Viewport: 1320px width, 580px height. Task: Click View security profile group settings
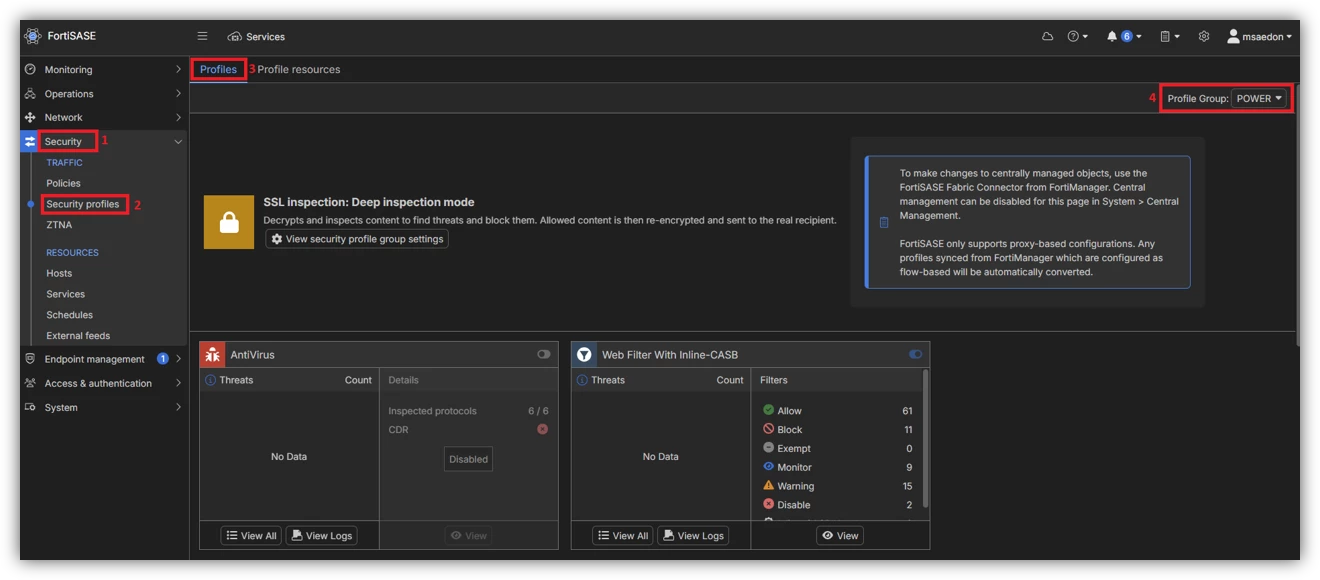(357, 239)
